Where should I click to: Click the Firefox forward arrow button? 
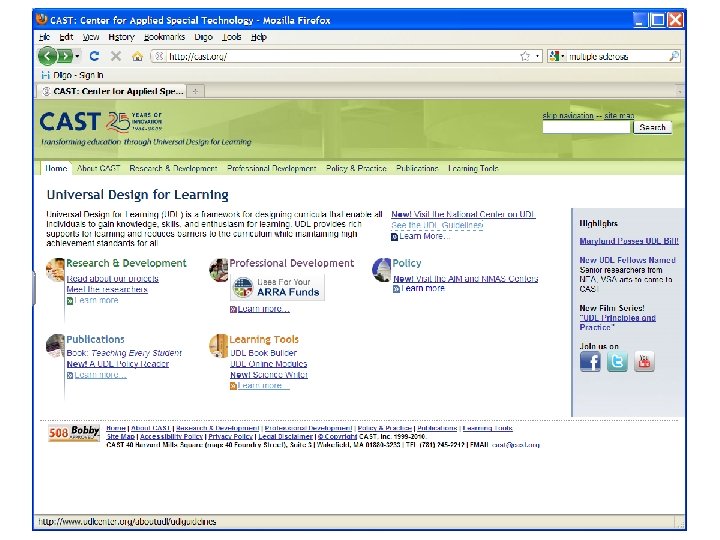coord(65,56)
